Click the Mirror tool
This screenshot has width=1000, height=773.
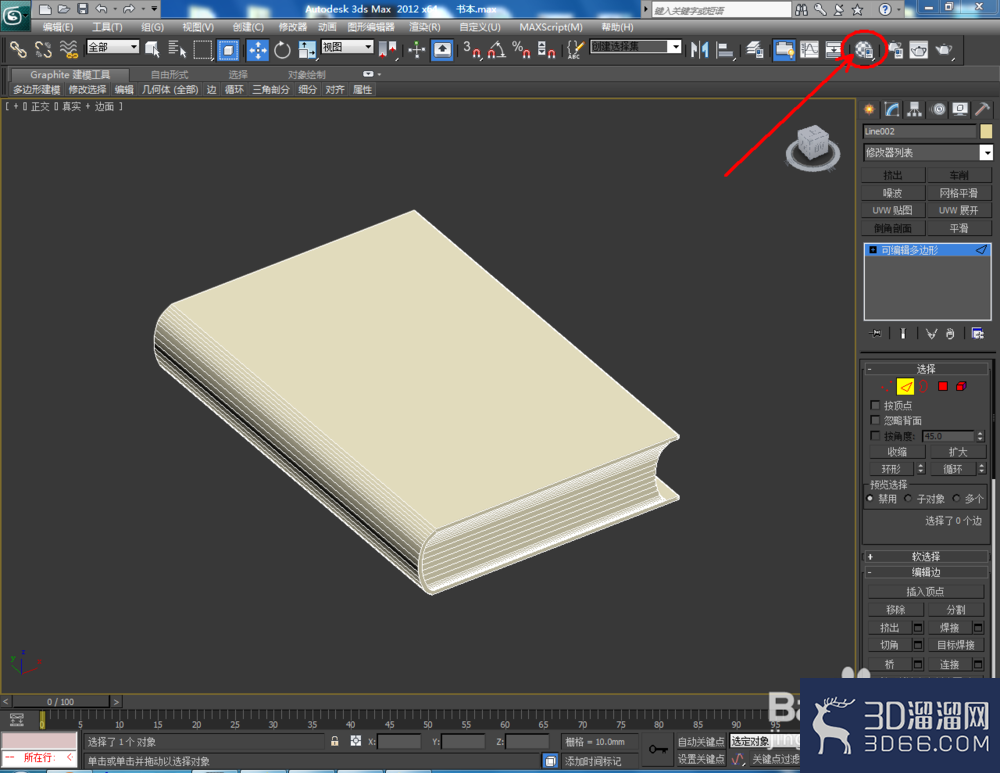click(x=700, y=49)
